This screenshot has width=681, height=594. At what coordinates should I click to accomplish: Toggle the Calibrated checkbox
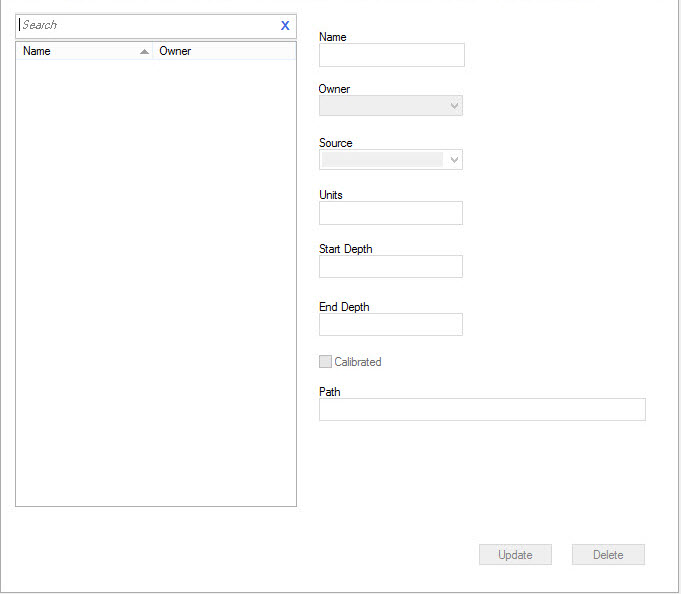pos(325,362)
